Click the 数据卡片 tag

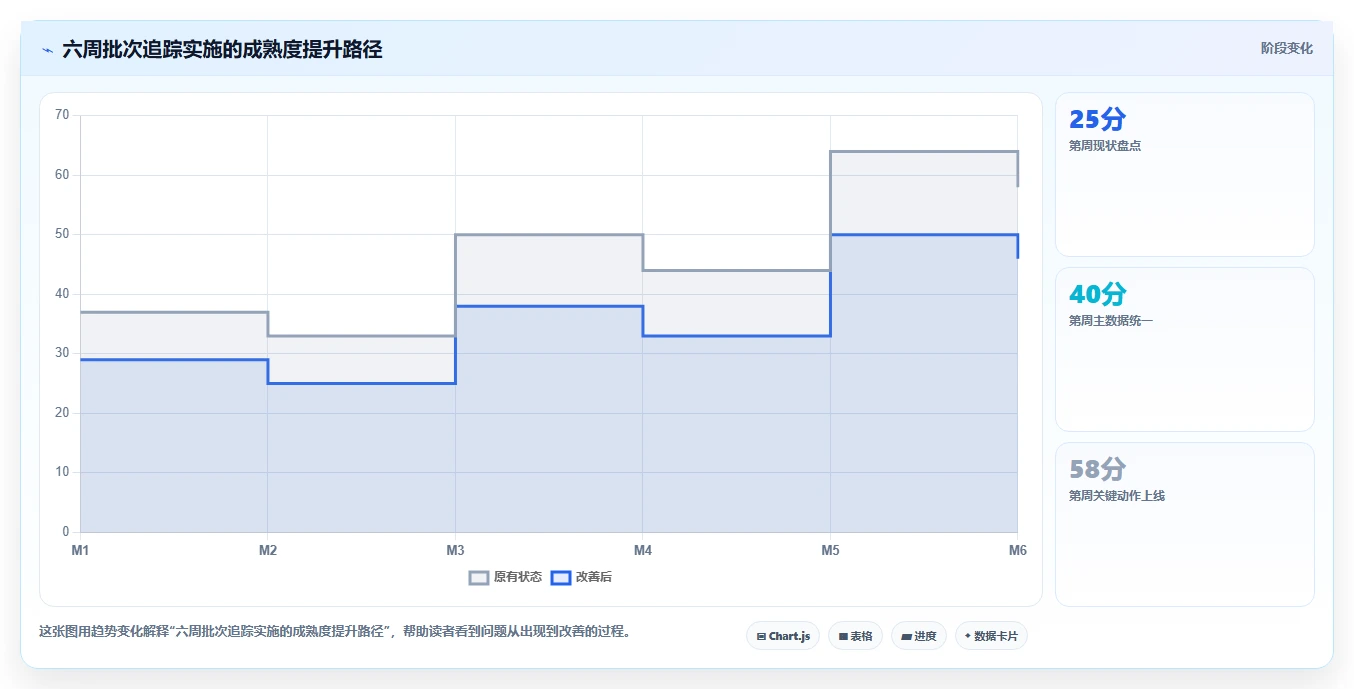pyautogui.click(x=991, y=636)
